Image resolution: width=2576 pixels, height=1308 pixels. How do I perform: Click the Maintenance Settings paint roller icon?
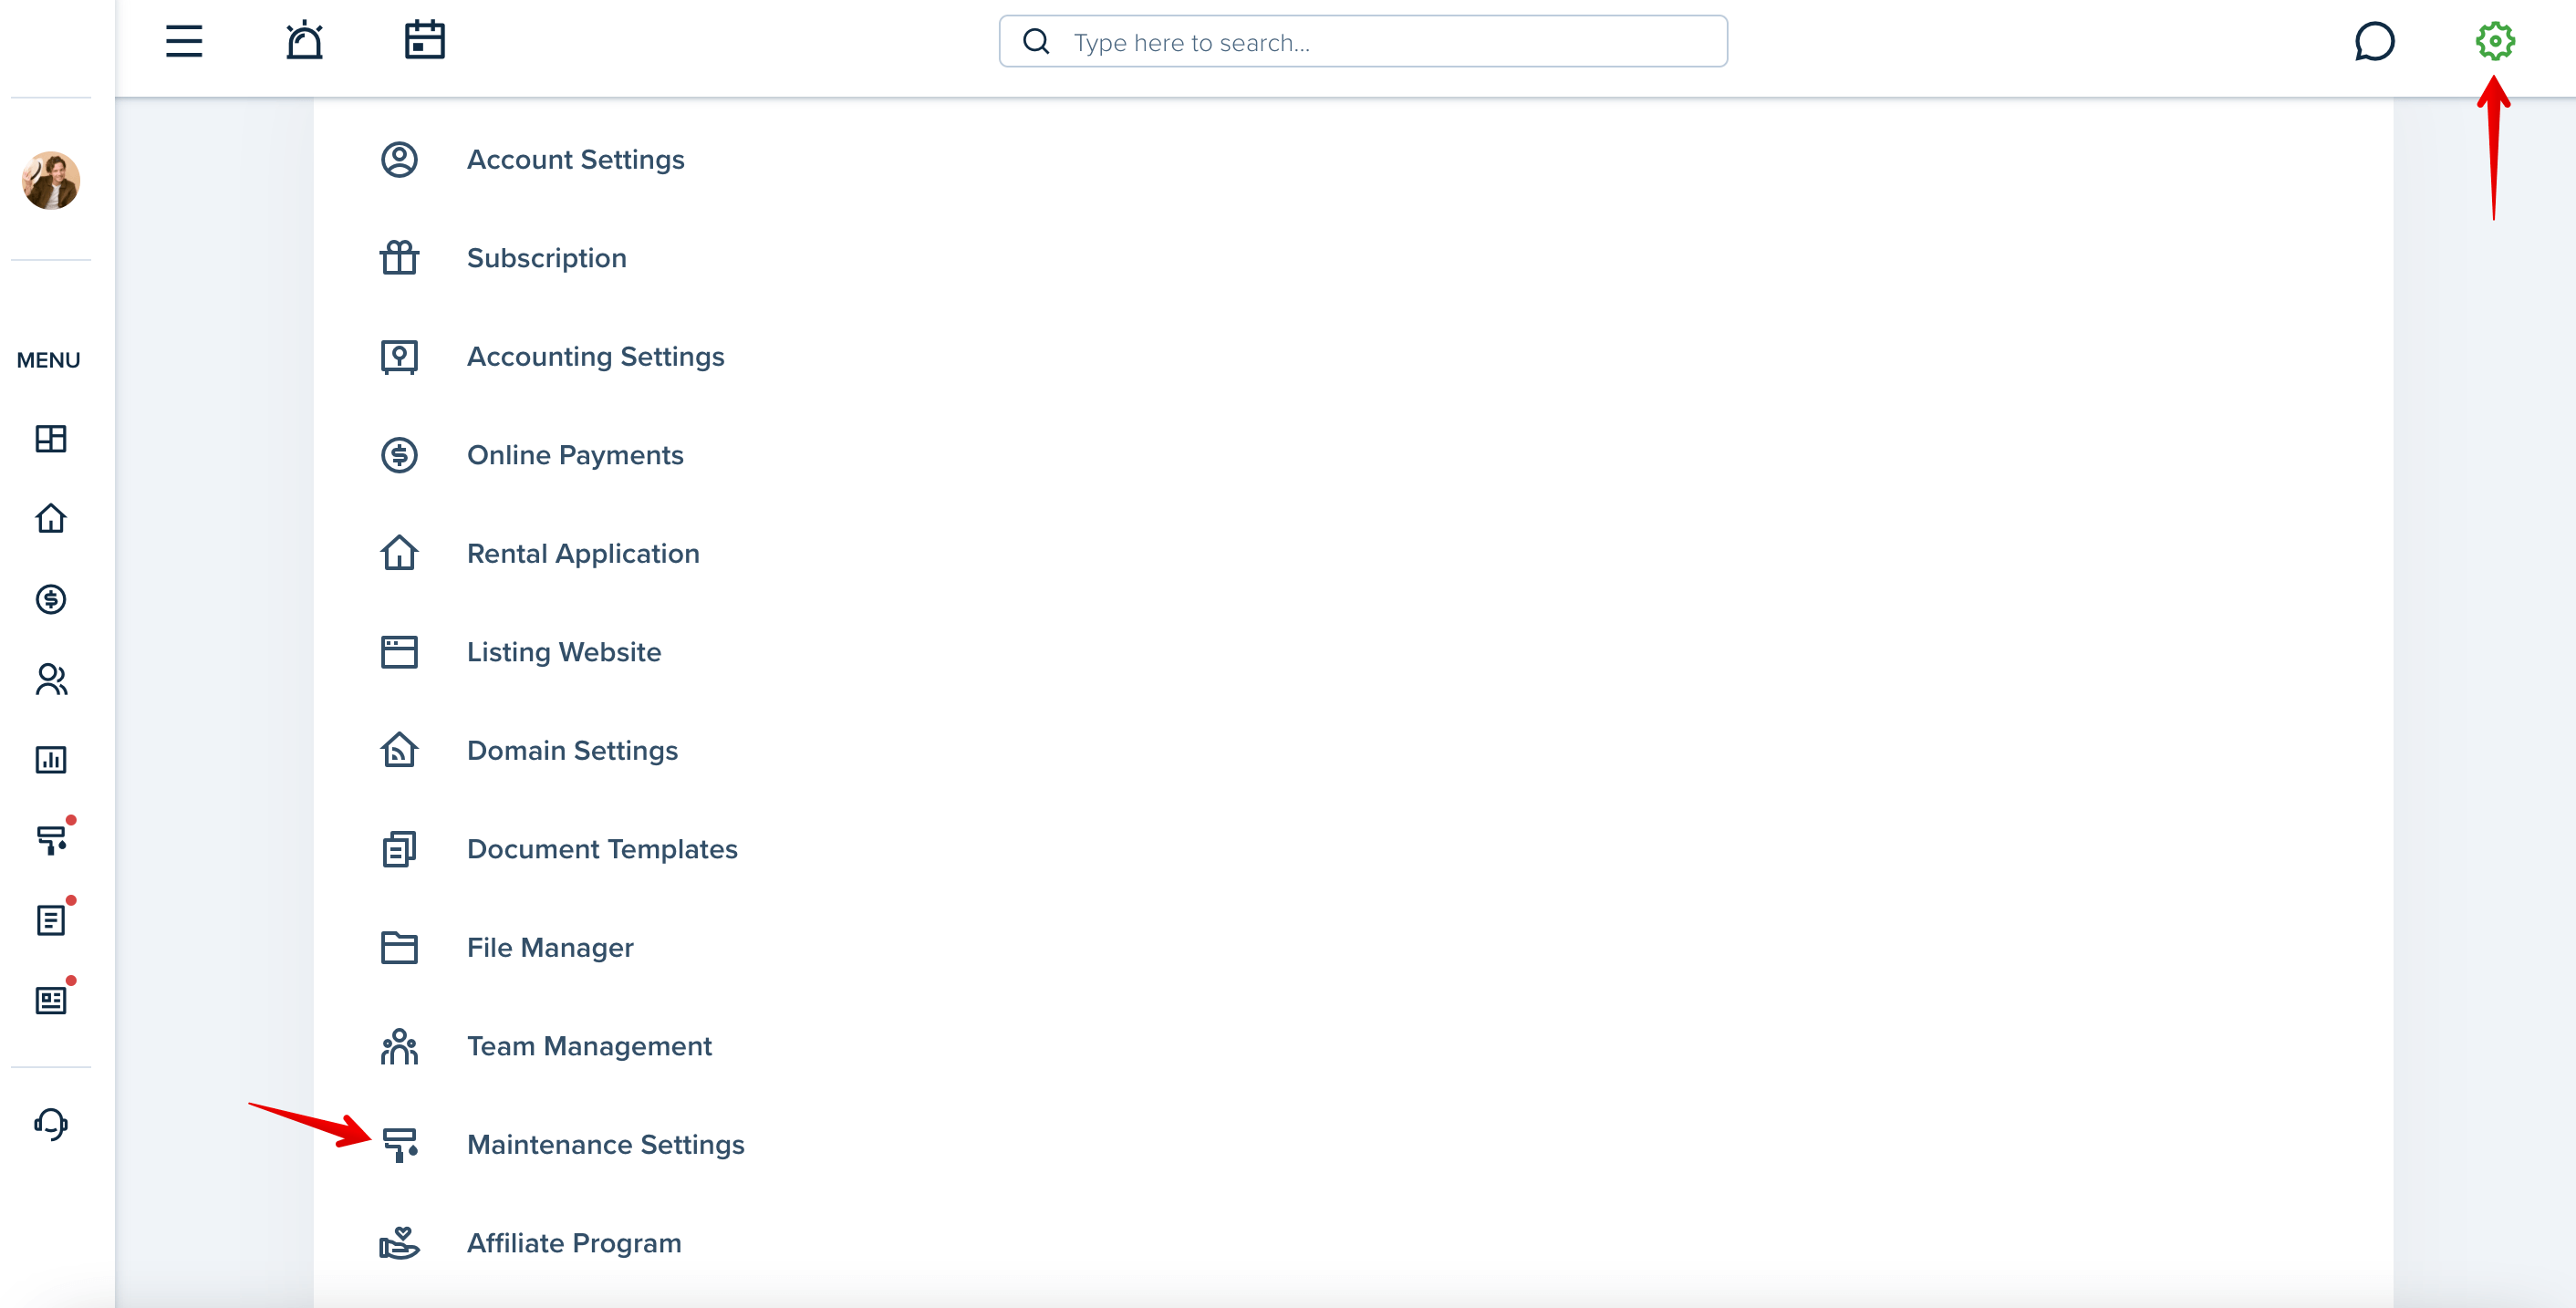pyautogui.click(x=399, y=1145)
